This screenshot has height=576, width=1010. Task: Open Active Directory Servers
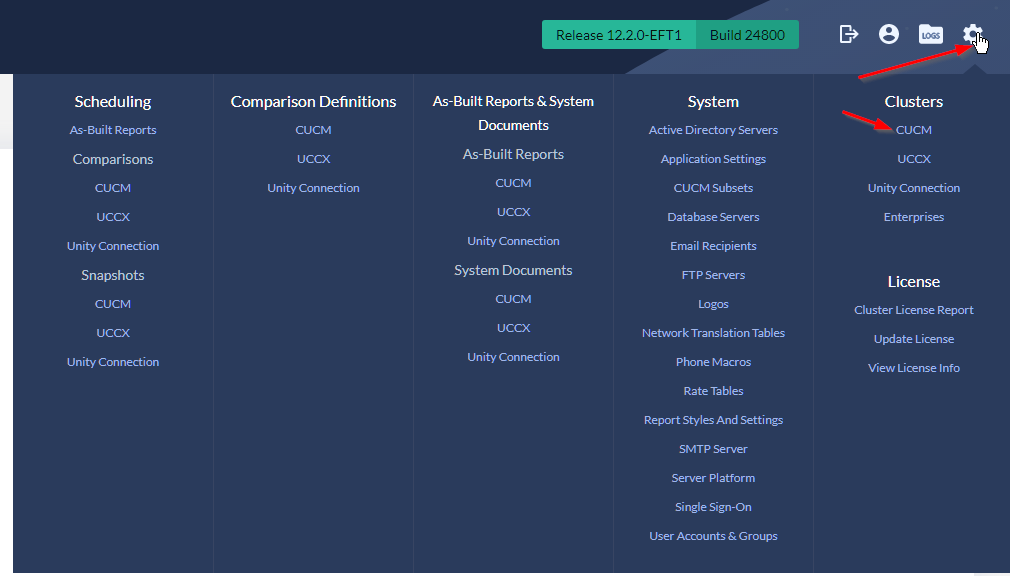(713, 130)
